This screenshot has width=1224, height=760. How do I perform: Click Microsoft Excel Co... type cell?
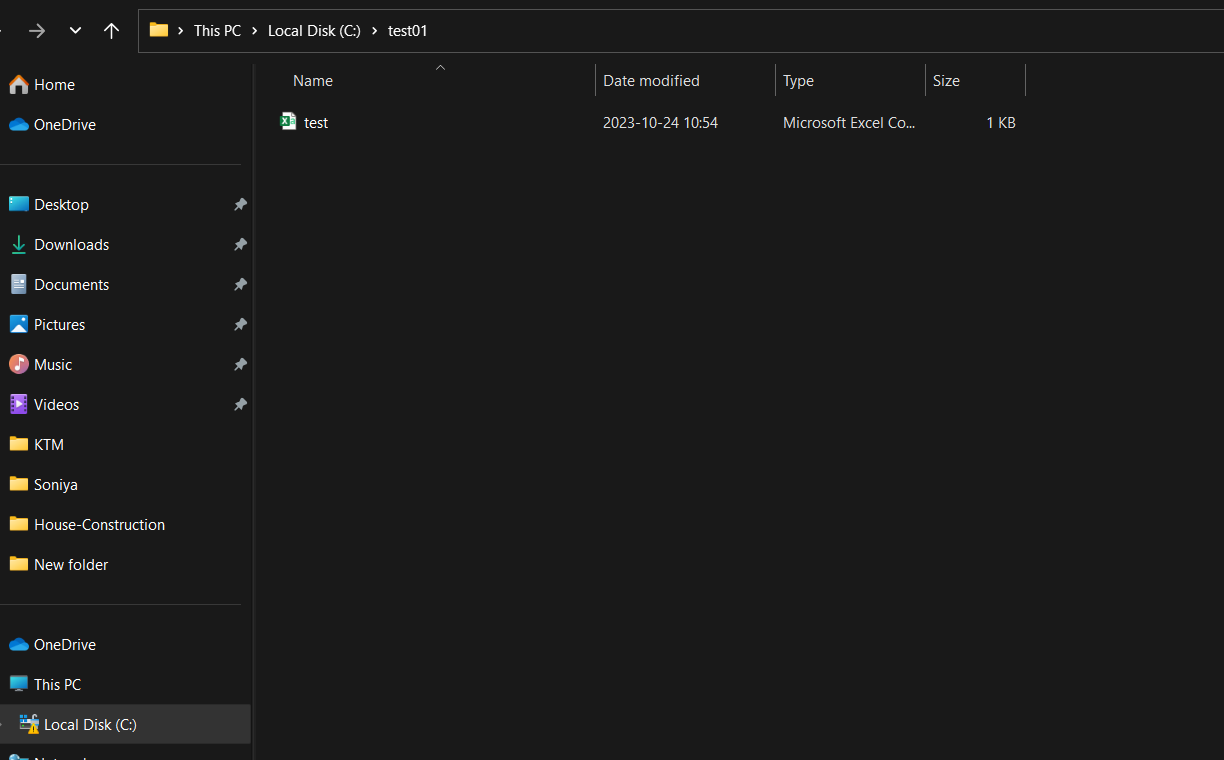tap(849, 123)
